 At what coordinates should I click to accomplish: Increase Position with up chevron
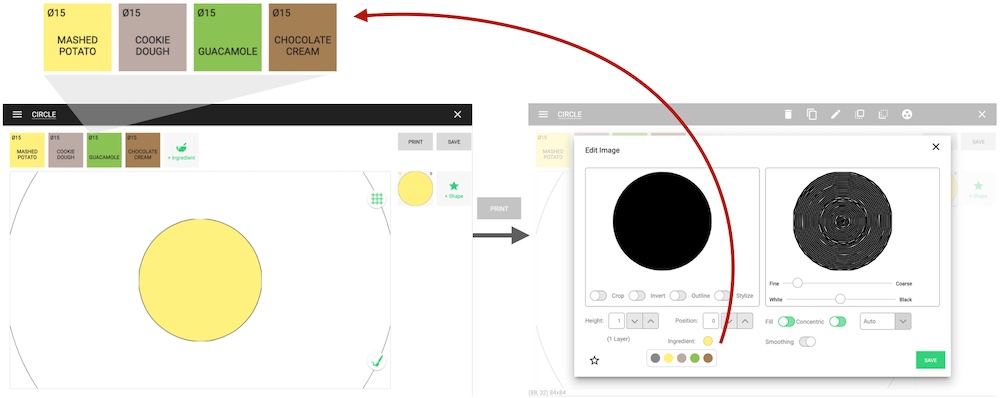[745, 321]
